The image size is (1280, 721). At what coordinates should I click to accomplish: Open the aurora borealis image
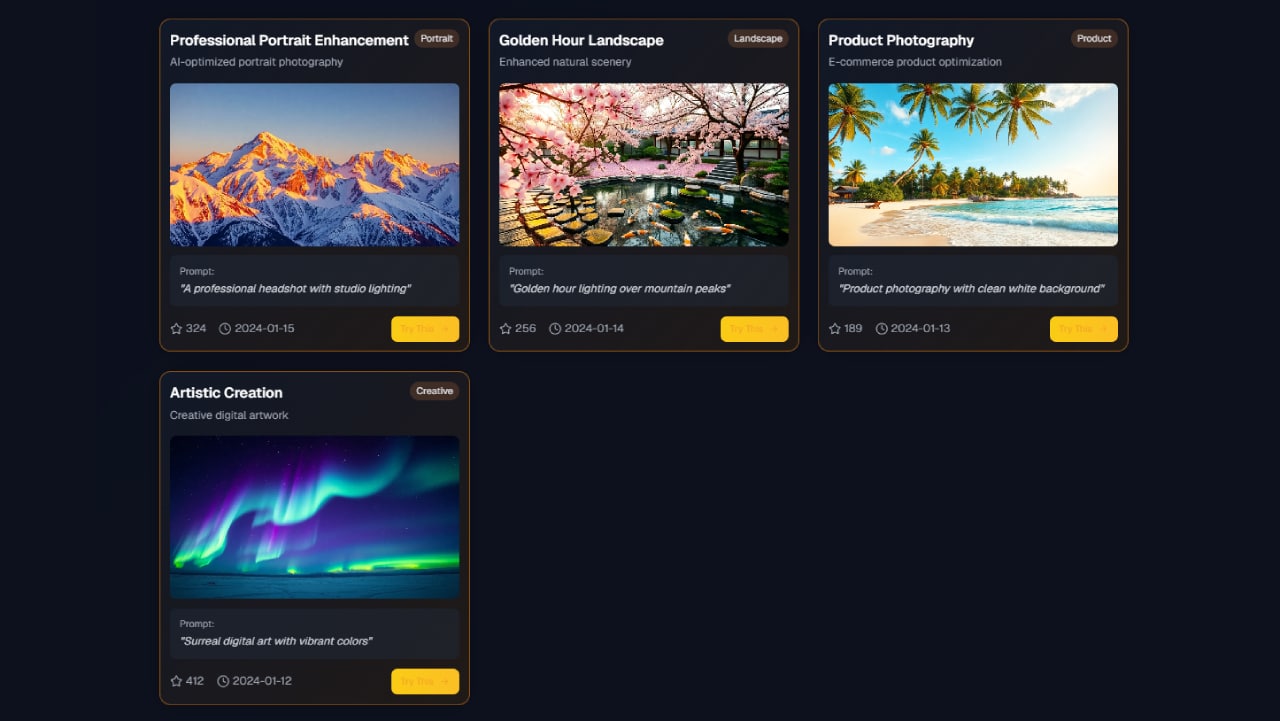tap(314, 517)
